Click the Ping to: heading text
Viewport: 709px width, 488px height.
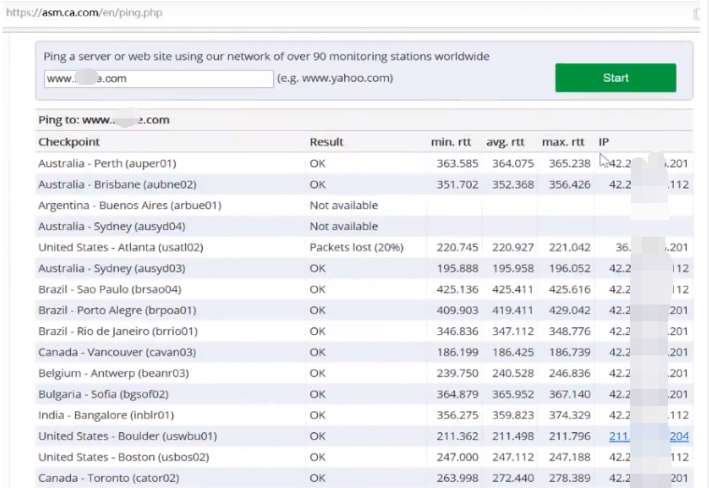(104, 120)
